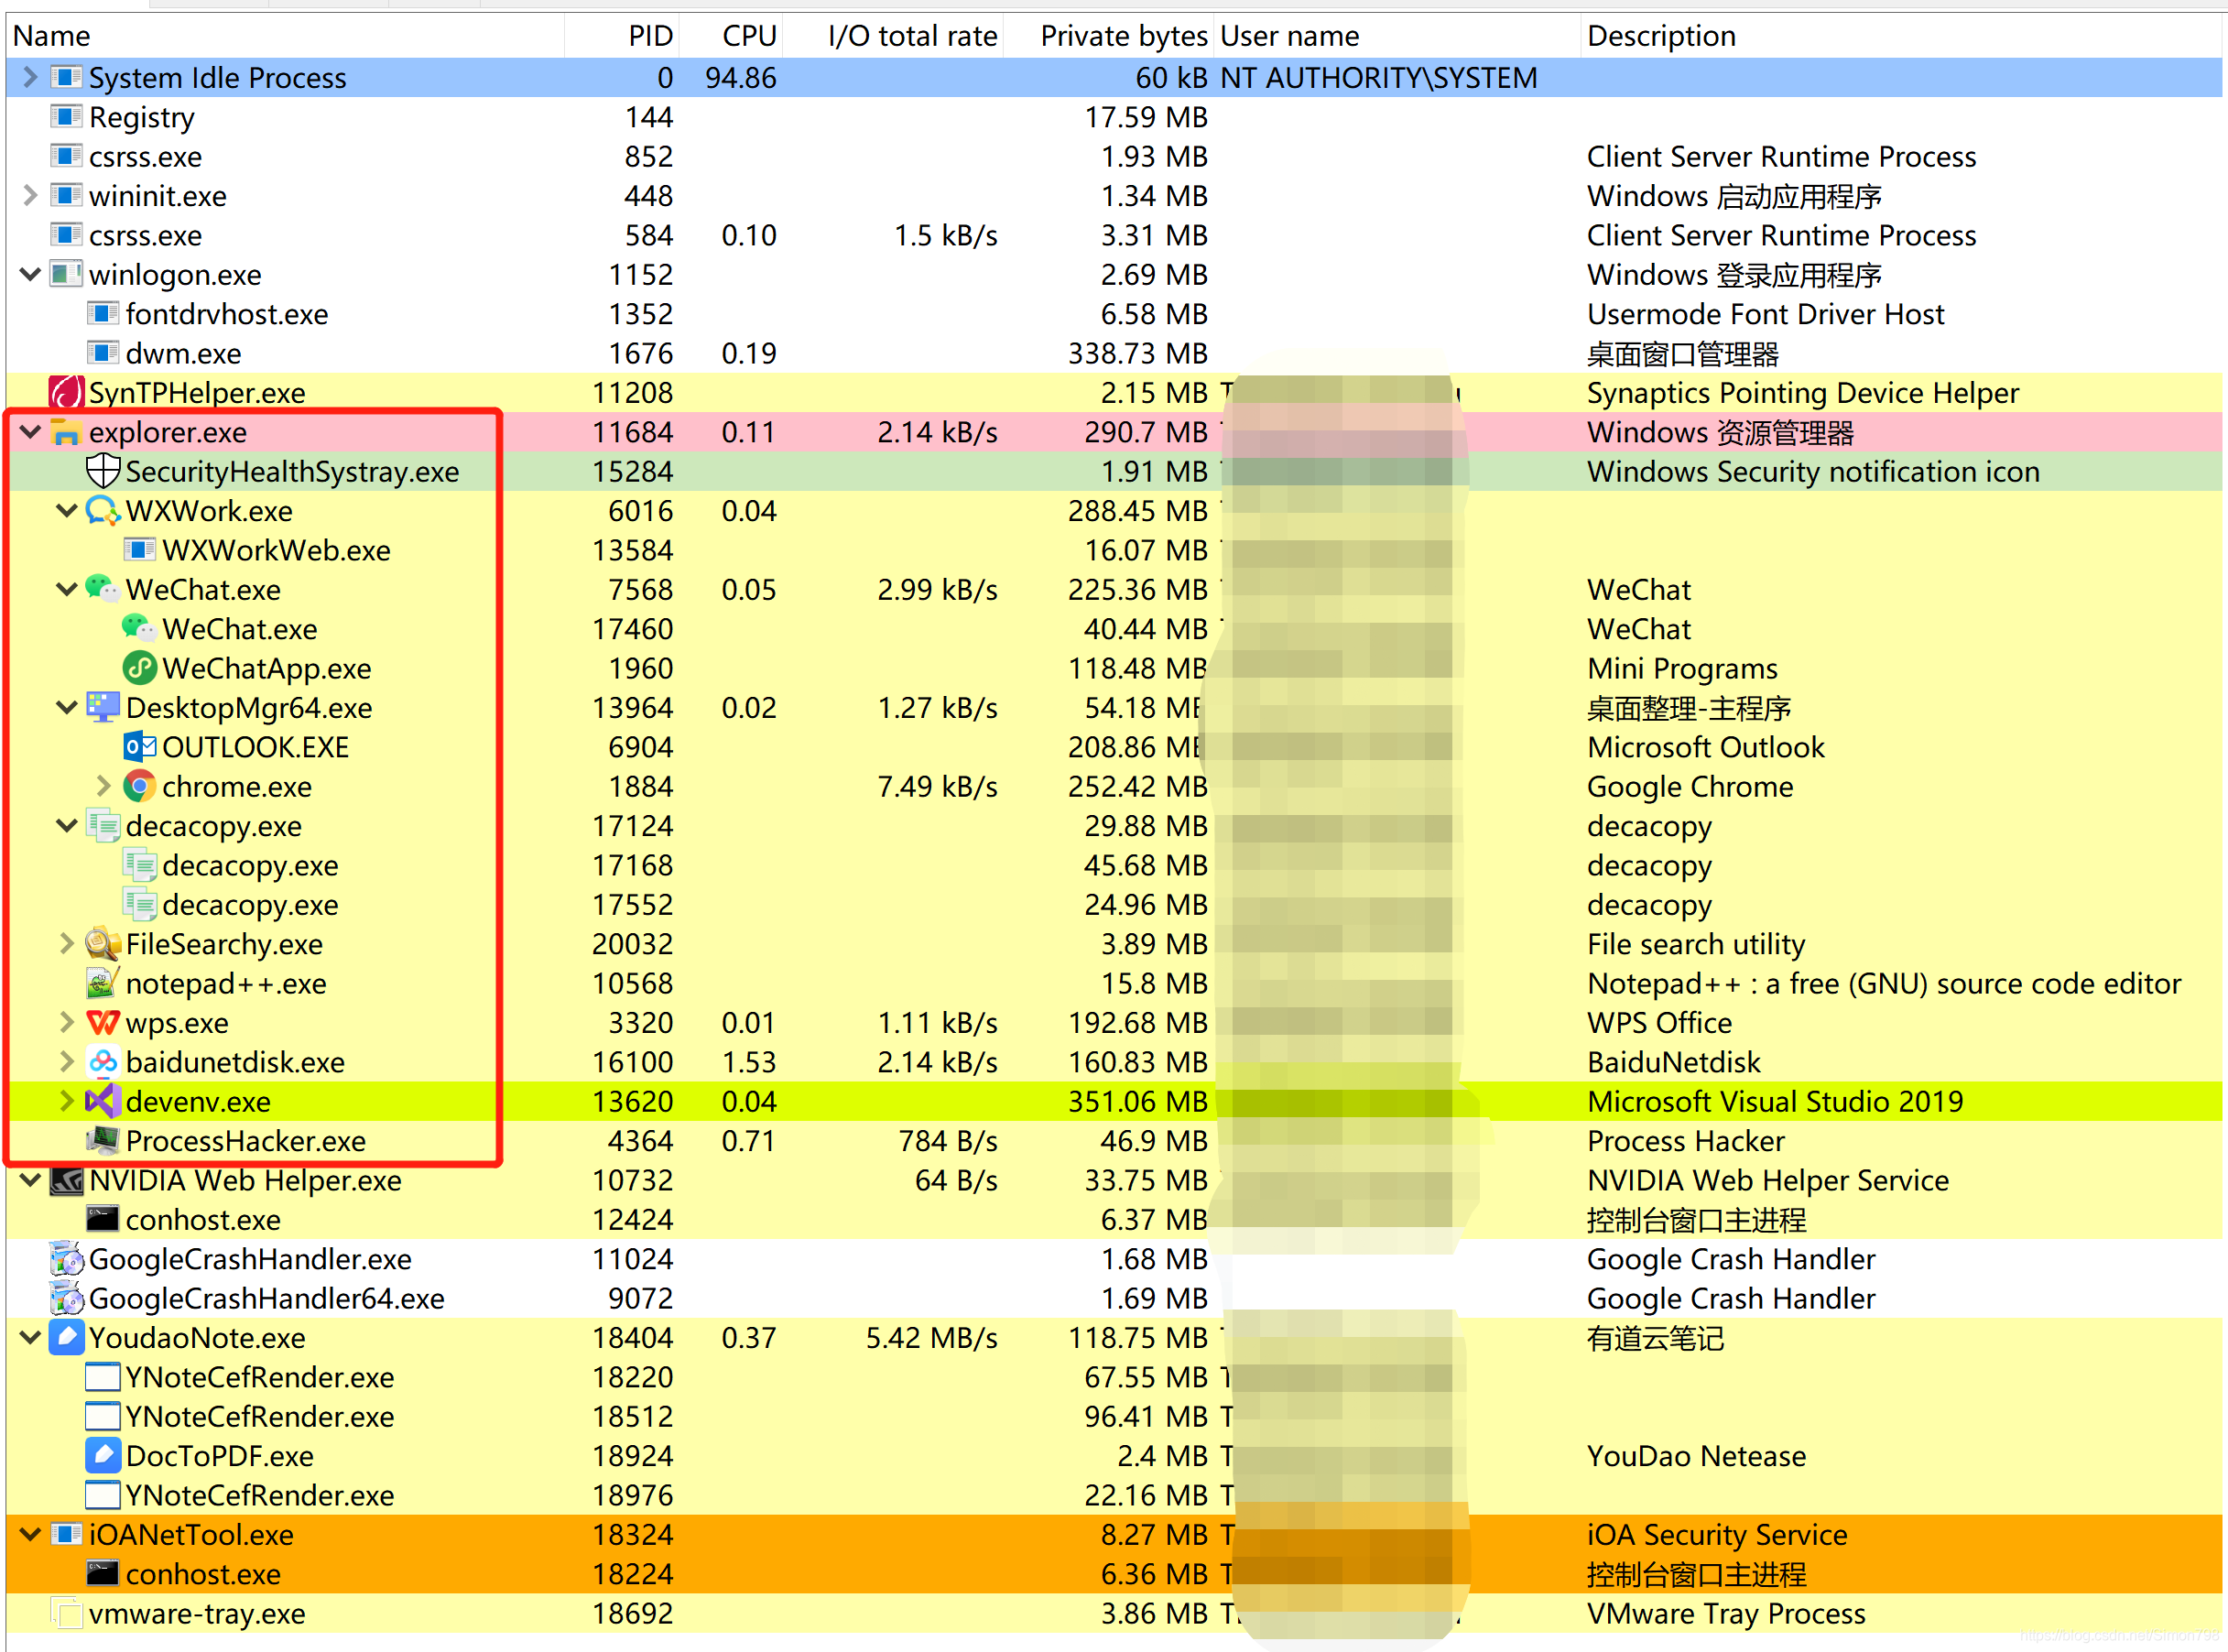Image resolution: width=2228 pixels, height=1652 pixels.
Task: Click the DocToPDF.exe icon
Action: pos(103,1456)
